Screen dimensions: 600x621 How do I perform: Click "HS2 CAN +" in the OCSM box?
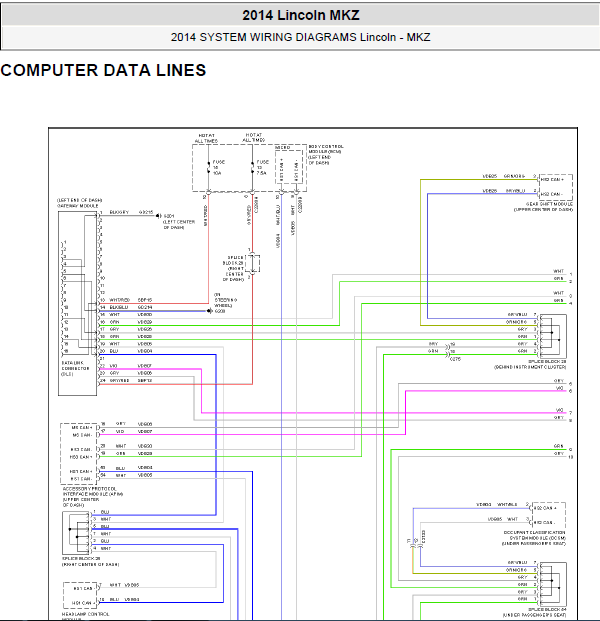coord(546,508)
